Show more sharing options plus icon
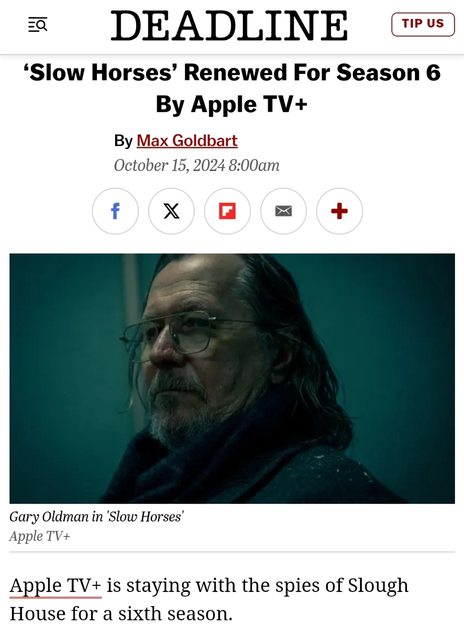Screen dimensions: 464x640 coord(340,211)
